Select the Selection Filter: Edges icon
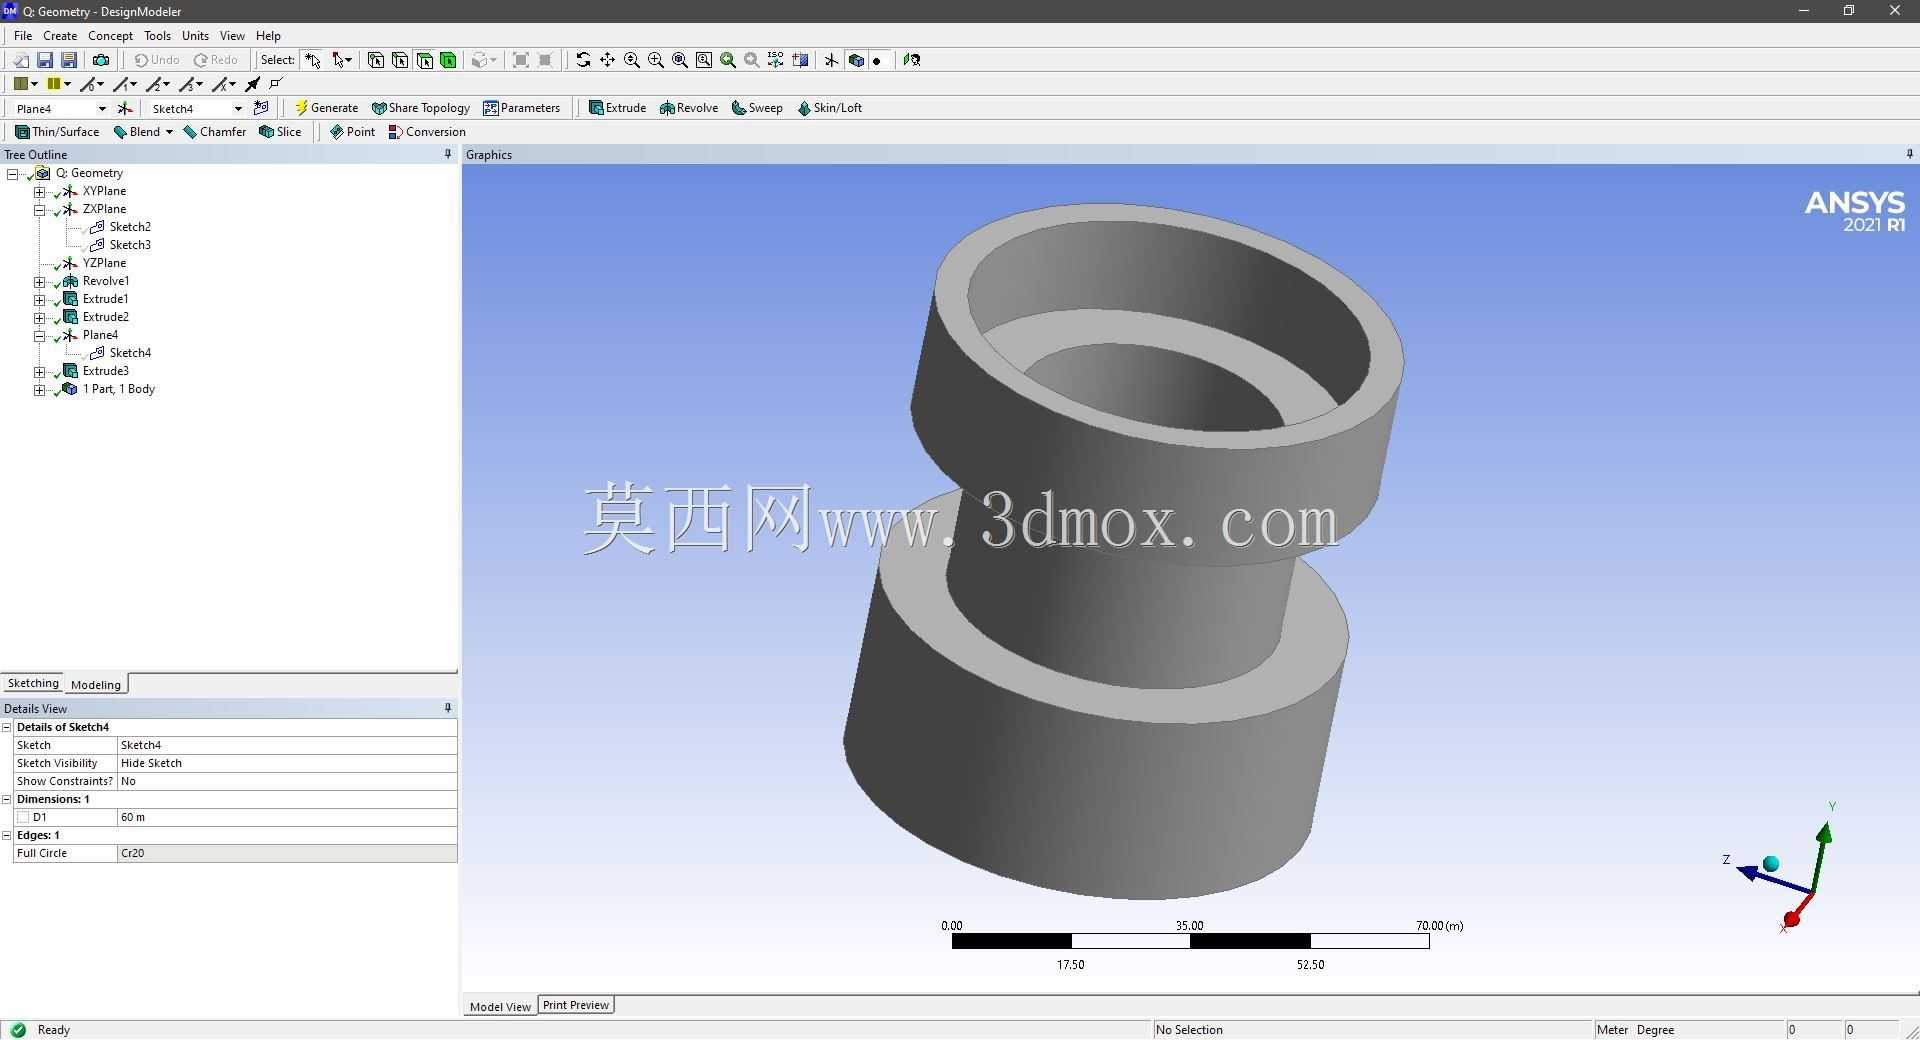Viewport: 1920px width, 1040px height. [x=400, y=60]
